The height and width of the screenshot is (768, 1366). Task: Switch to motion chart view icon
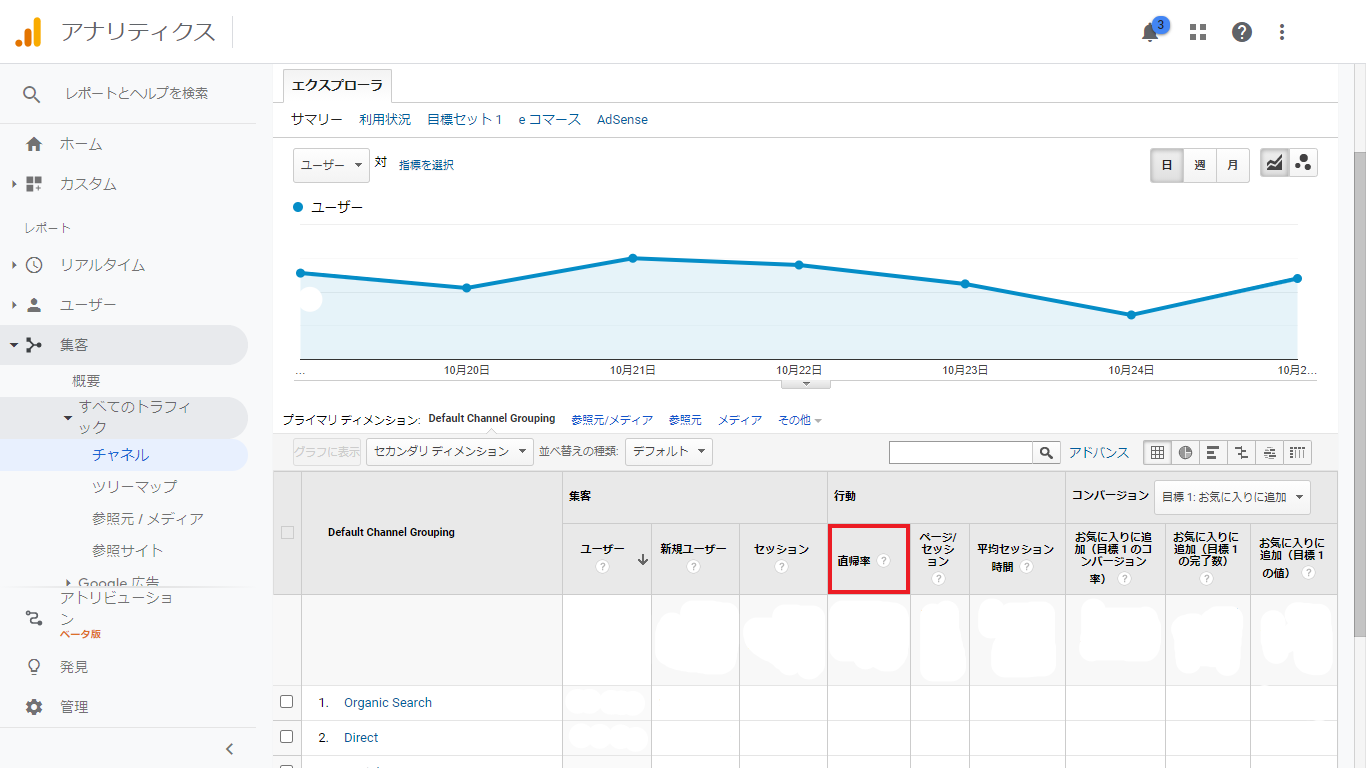(1303, 164)
